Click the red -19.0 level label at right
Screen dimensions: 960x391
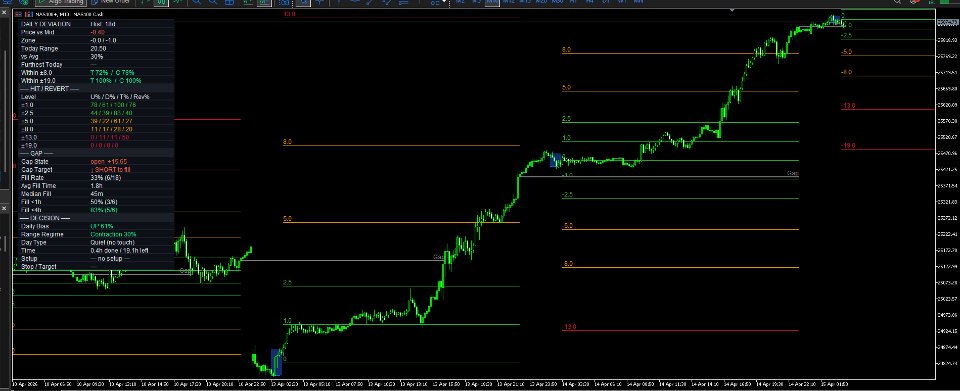(848, 146)
